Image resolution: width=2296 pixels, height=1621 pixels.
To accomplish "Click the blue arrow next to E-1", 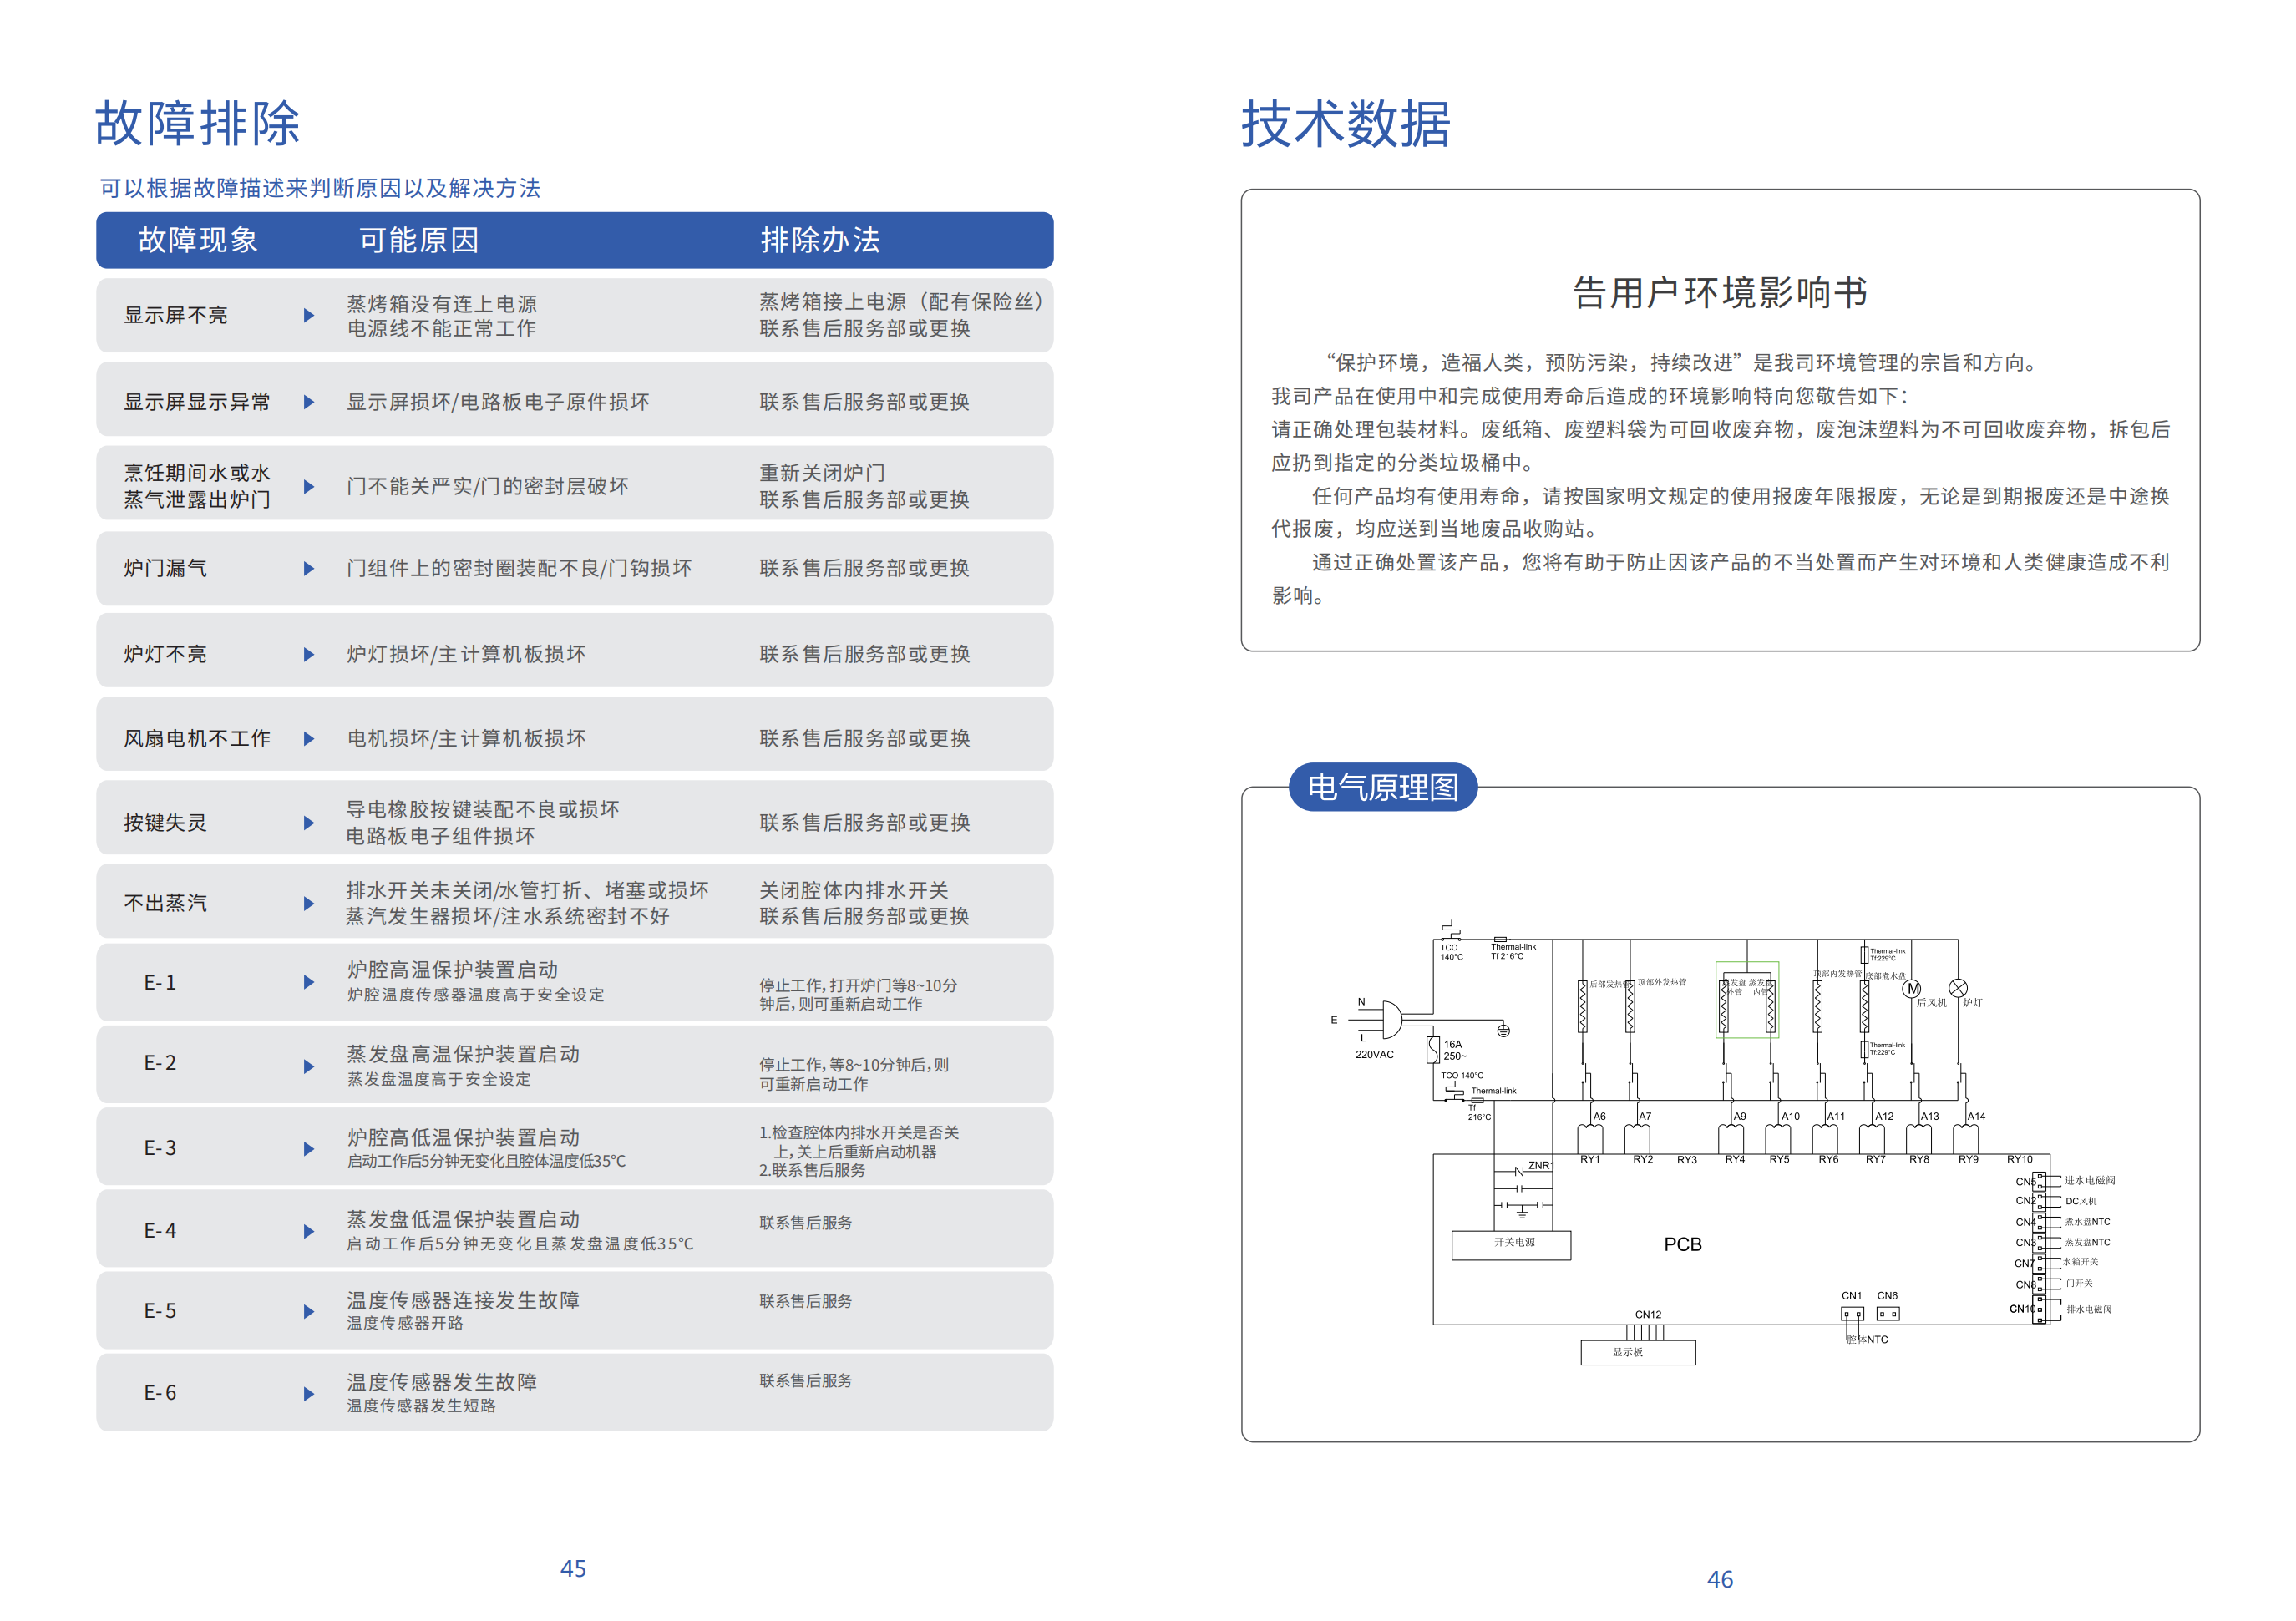I will (309, 982).
